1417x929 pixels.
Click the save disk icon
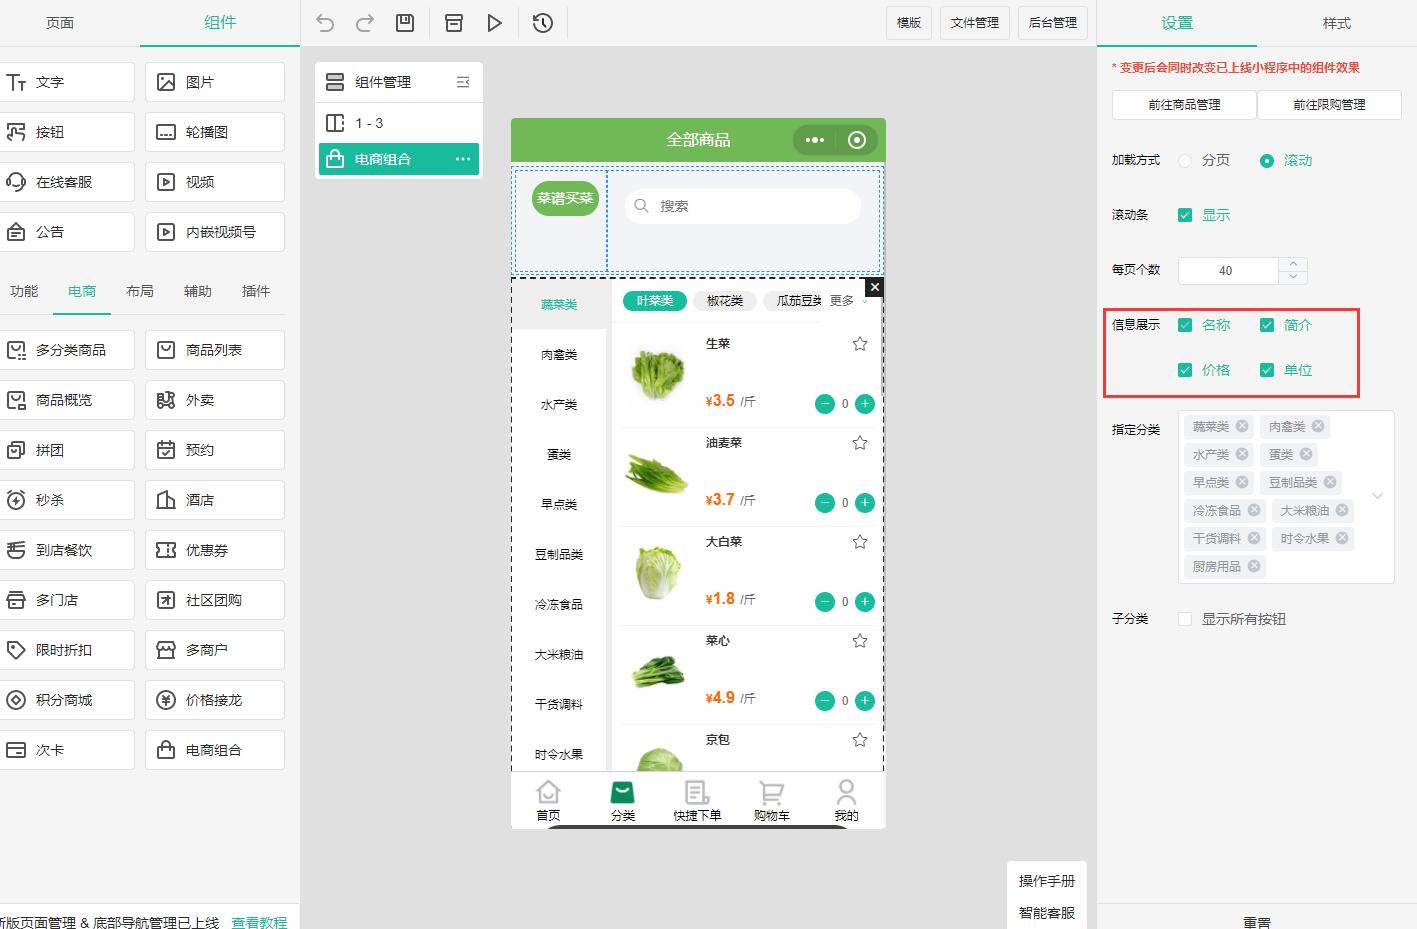click(x=405, y=23)
